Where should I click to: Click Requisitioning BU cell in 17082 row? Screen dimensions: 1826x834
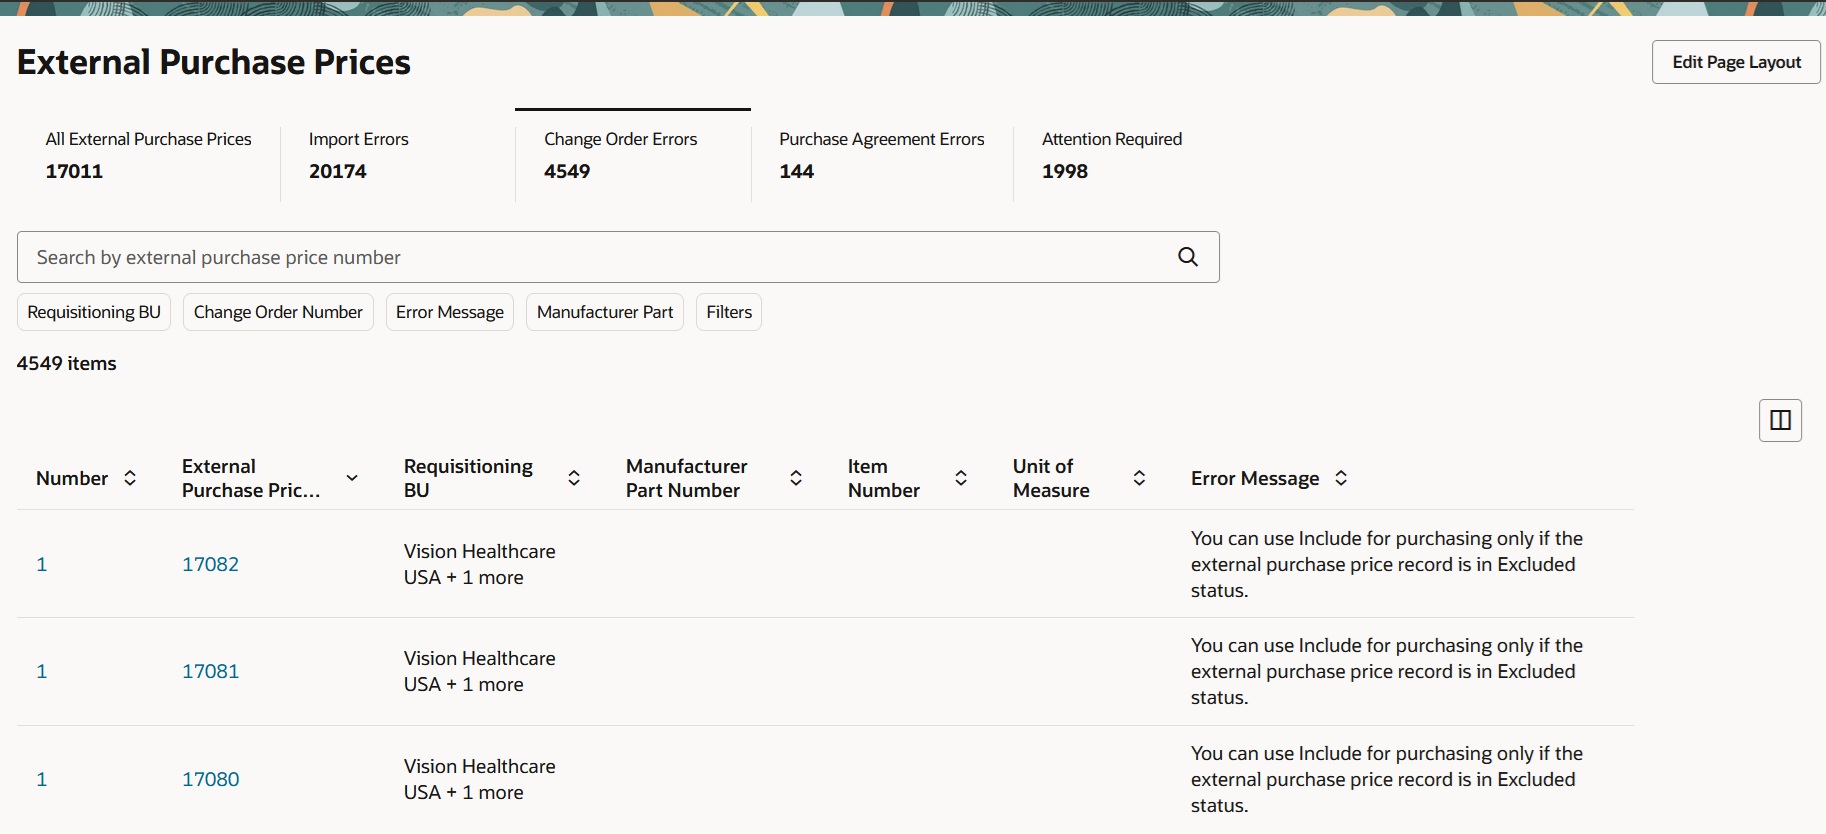pos(480,564)
